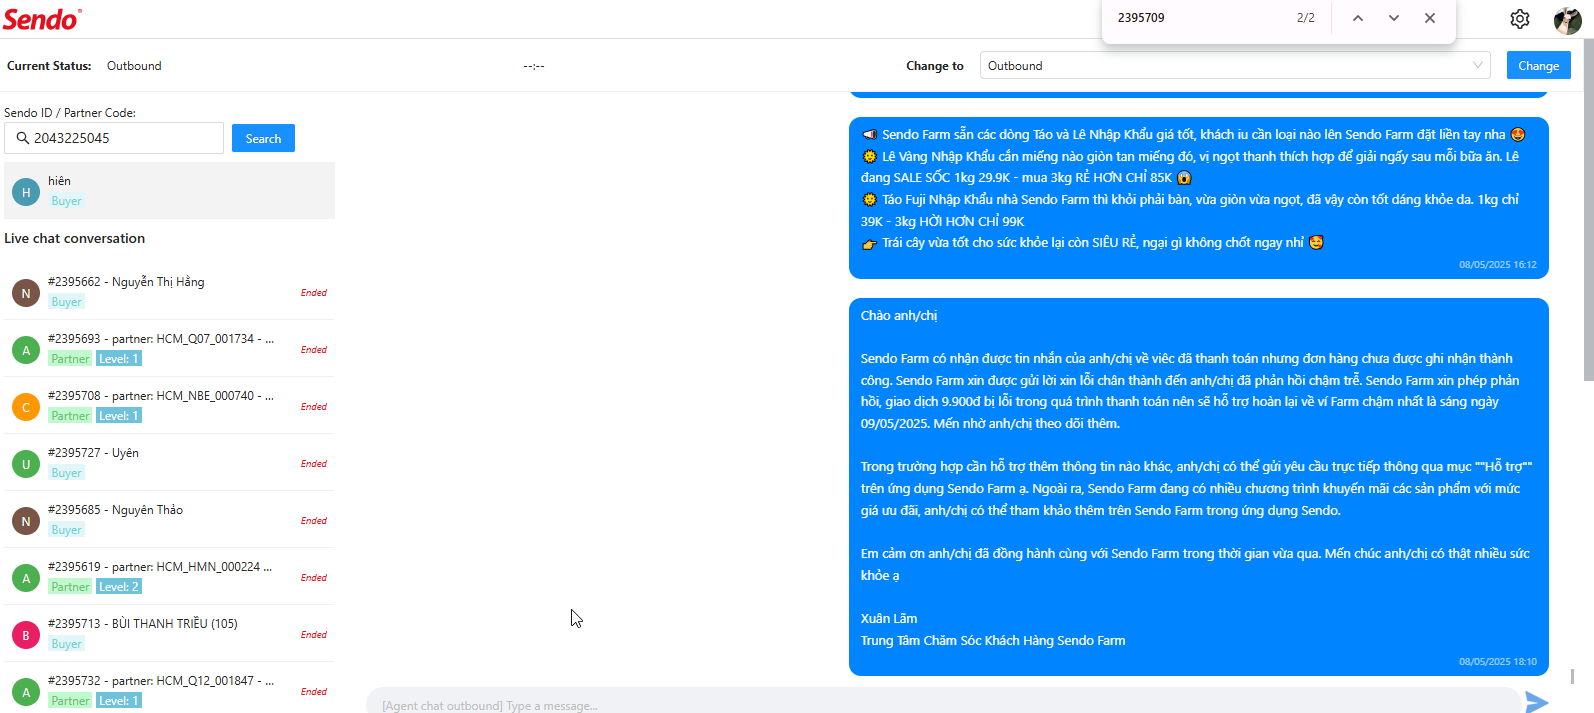The height and width of the screenshot is (713, 1594).
Task: Click the 08/05/2025 16:12 timestamp
Action: pyautogui.click(x=1497, y=265)
